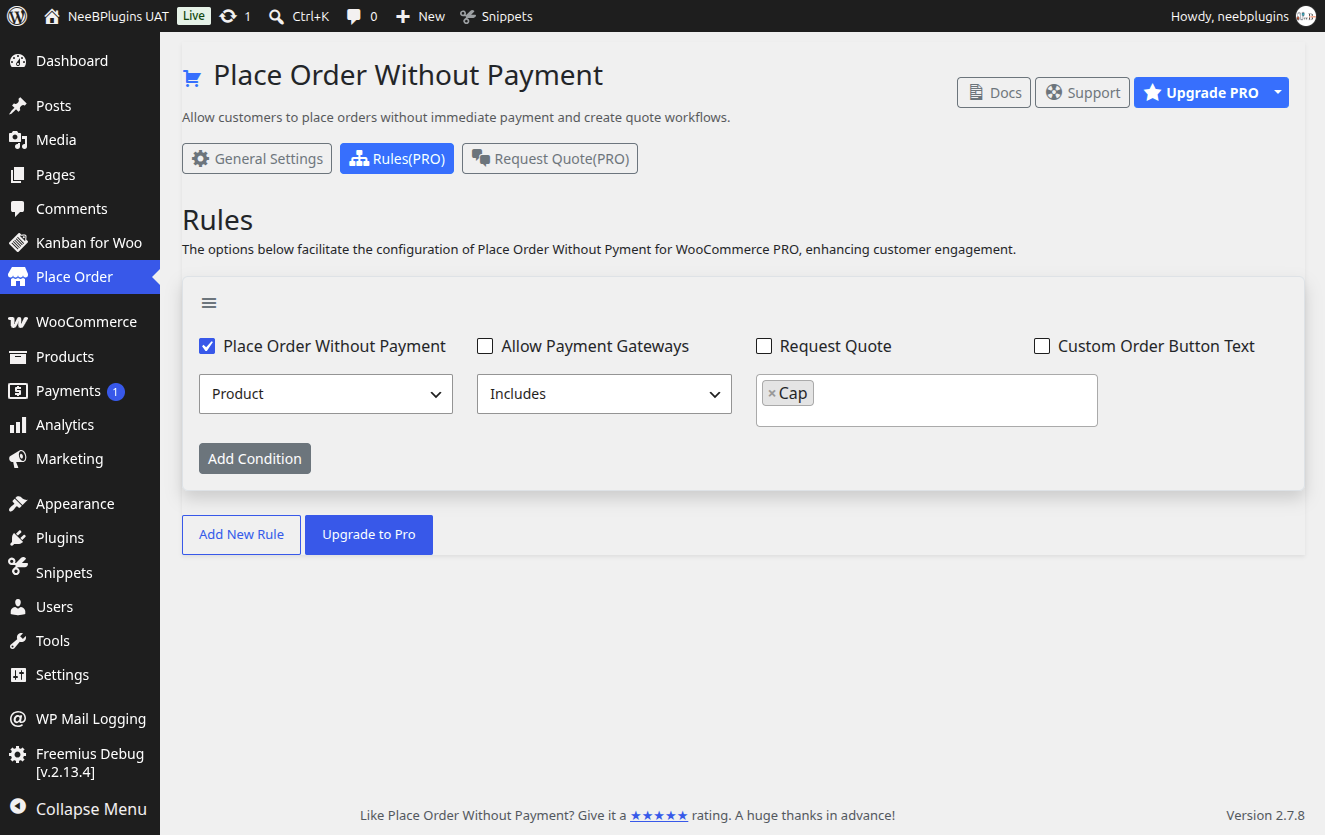Open the comments bubble in admin bar
The image size is (1325, 835).
point(353,16)
